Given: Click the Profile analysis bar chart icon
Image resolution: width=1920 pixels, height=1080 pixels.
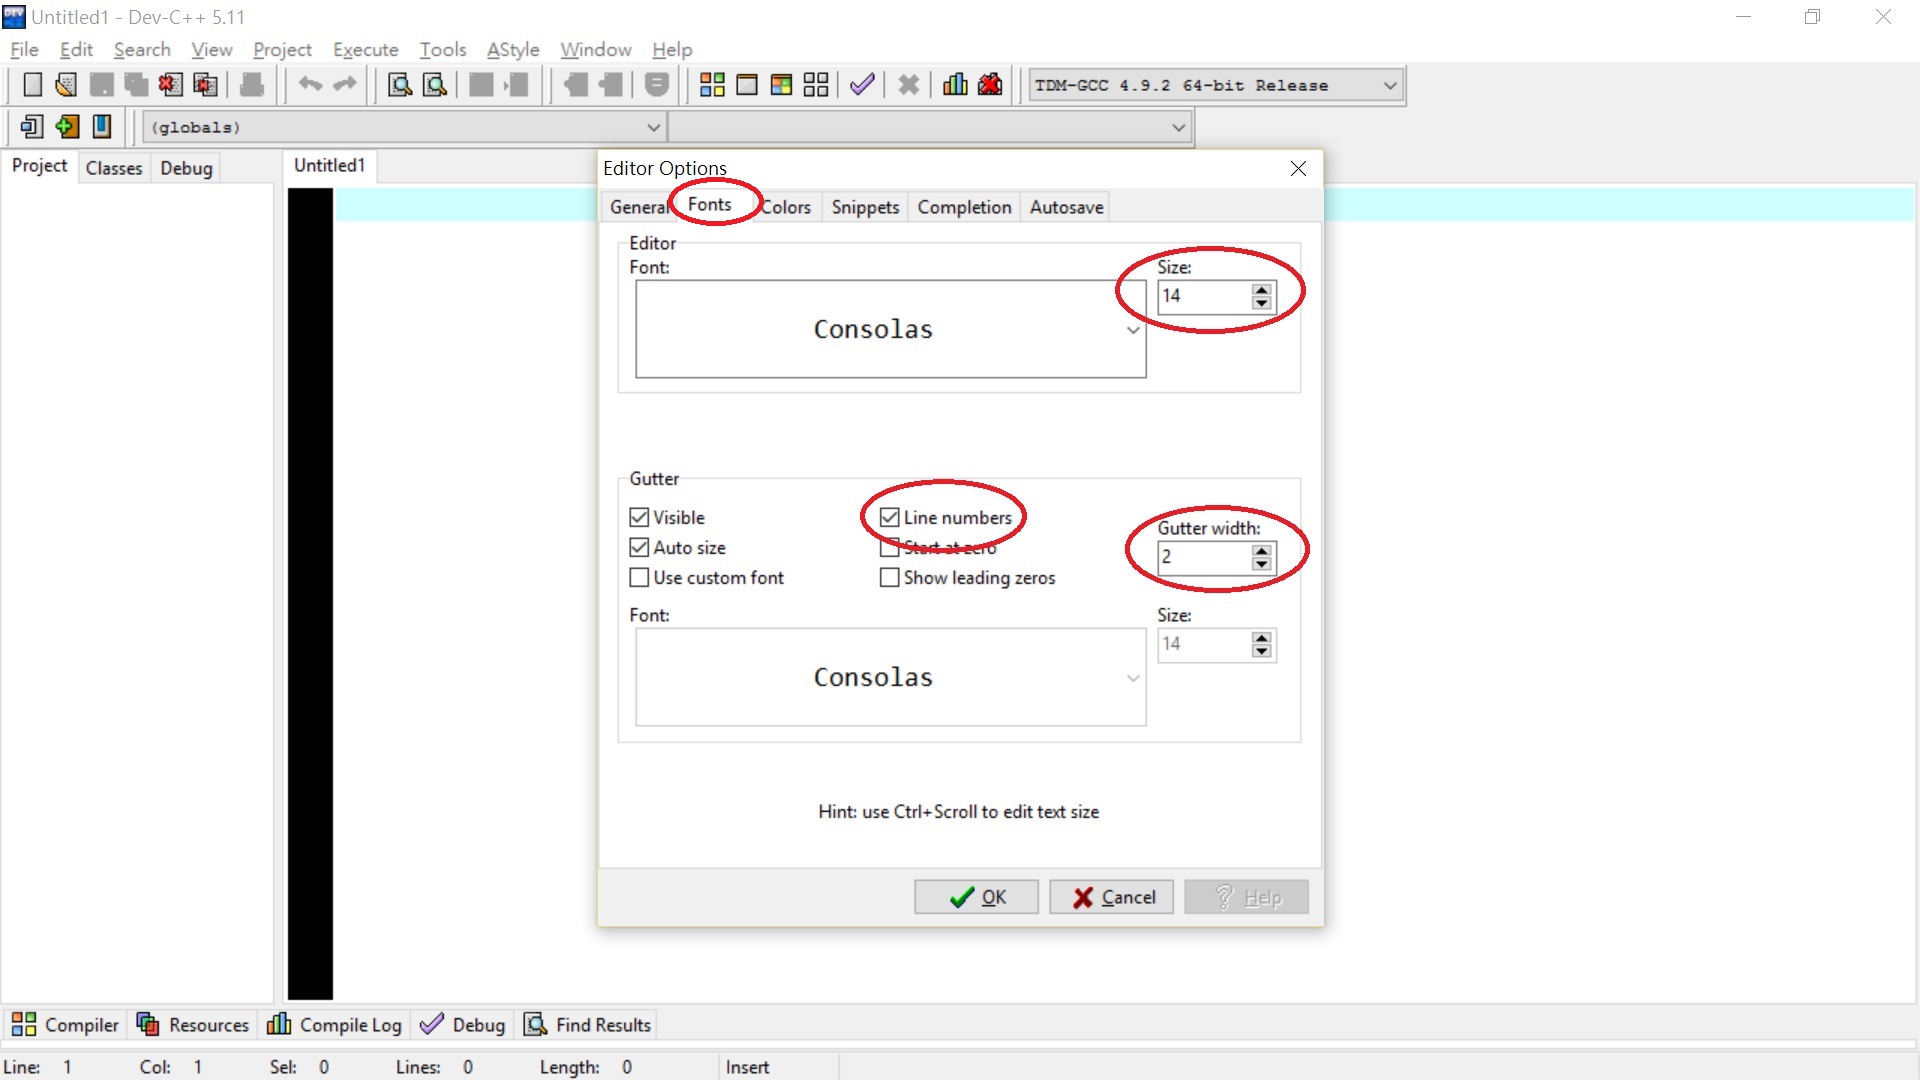Looking at the screenshot, I should pyautogui.click(x=955, y=85).
